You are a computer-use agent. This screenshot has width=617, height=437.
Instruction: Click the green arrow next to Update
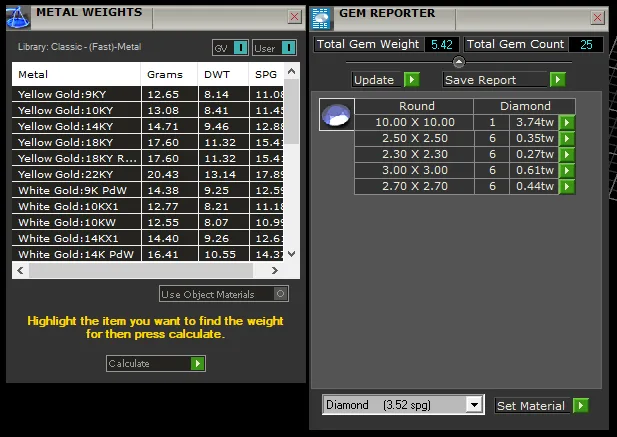(x=412, y=80)
